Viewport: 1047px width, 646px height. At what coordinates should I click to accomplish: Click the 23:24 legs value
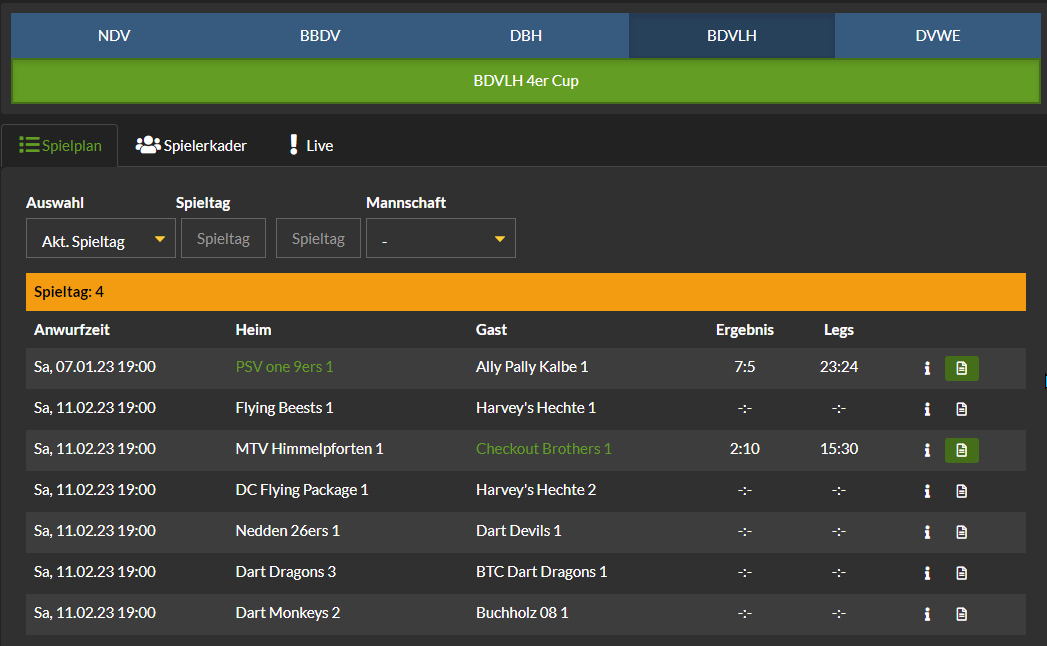click(x=839, y=367)
